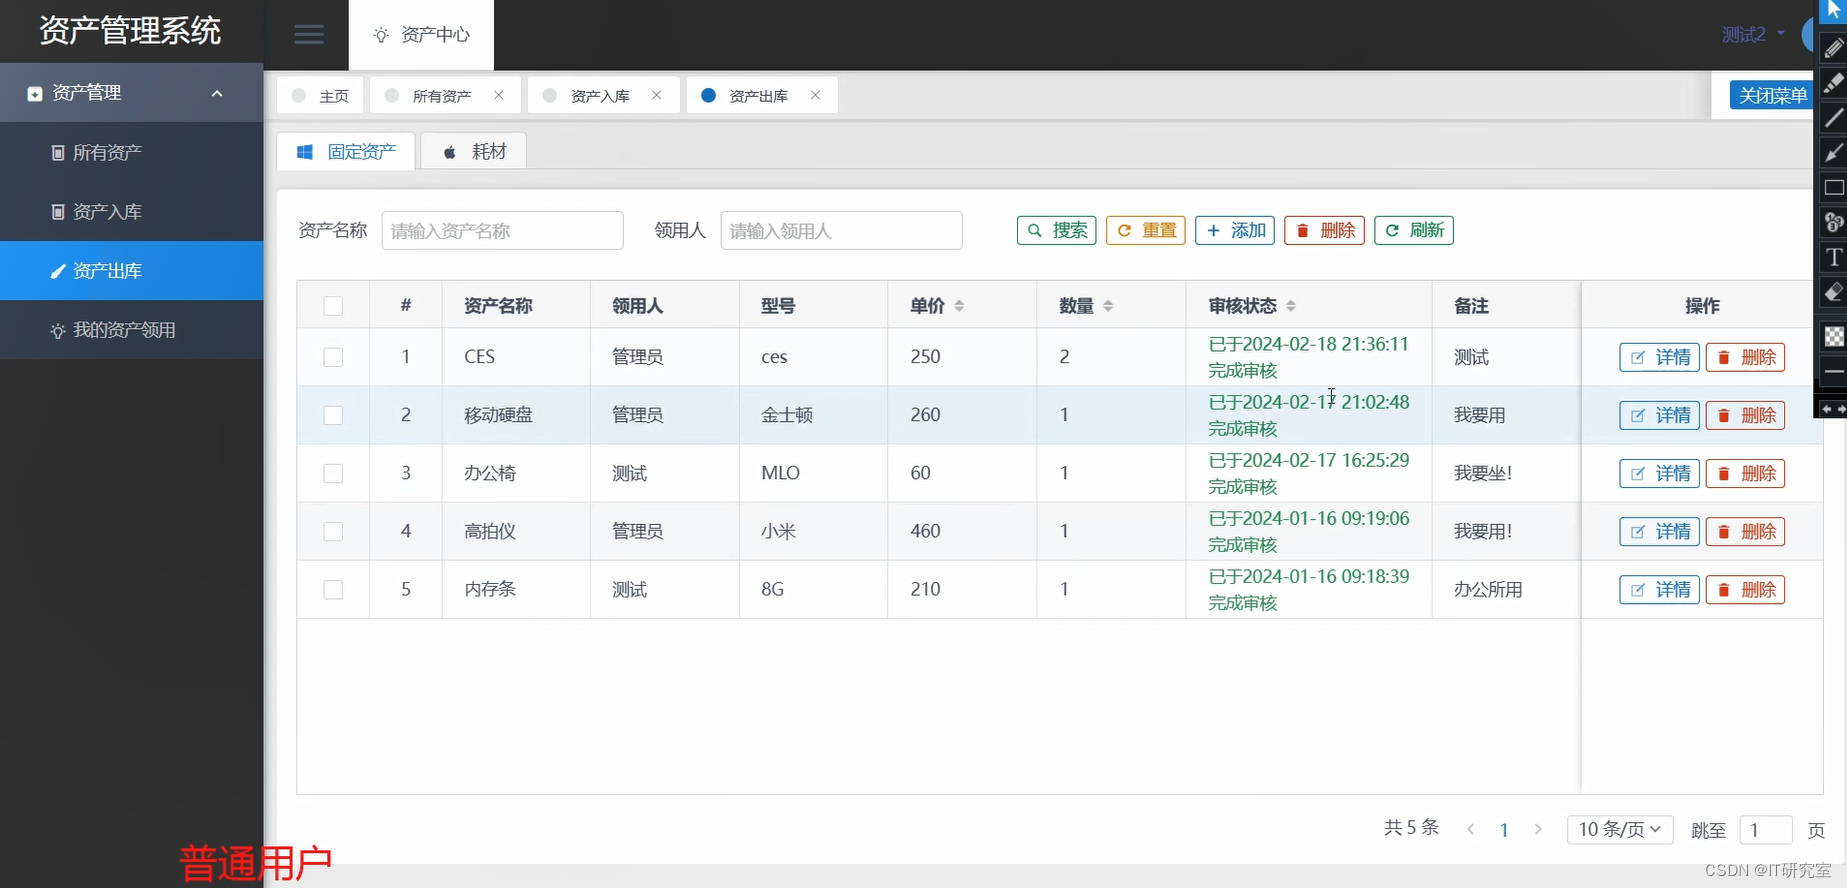Viewport: 1847px width, 888px height.
Task: Click the apple icon on 耗材 tab
Action: 450,152
